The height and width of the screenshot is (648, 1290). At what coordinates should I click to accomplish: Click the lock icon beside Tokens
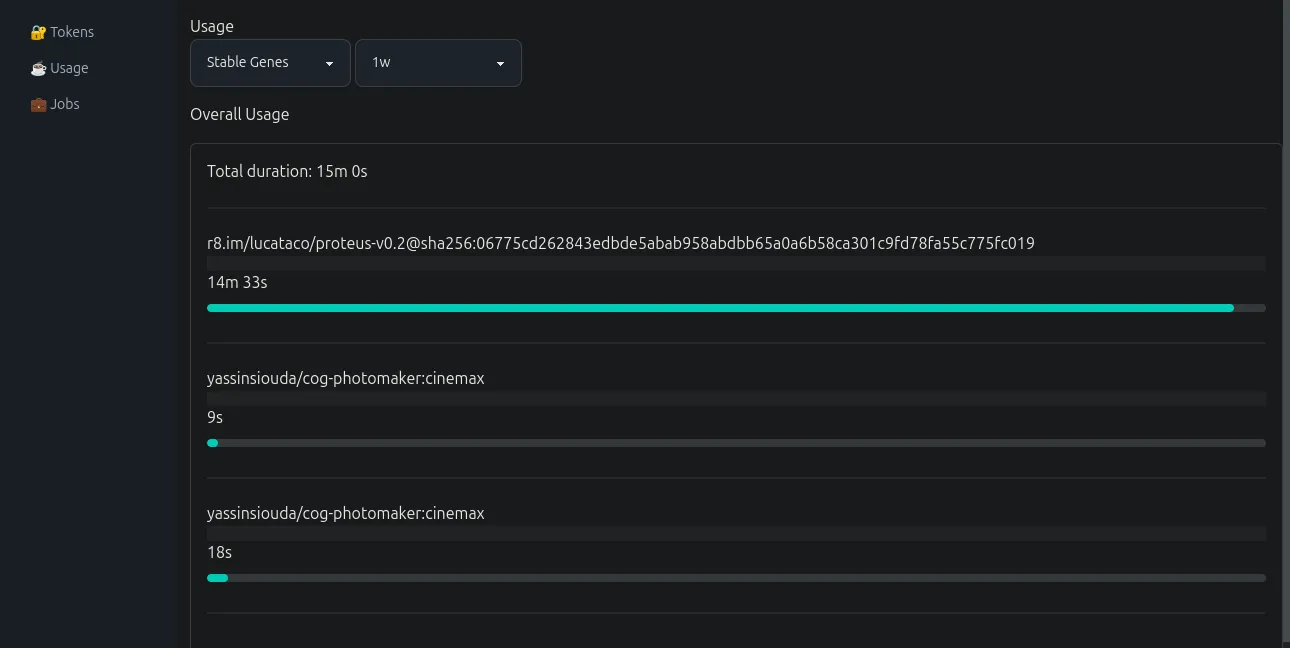point(38,32)
